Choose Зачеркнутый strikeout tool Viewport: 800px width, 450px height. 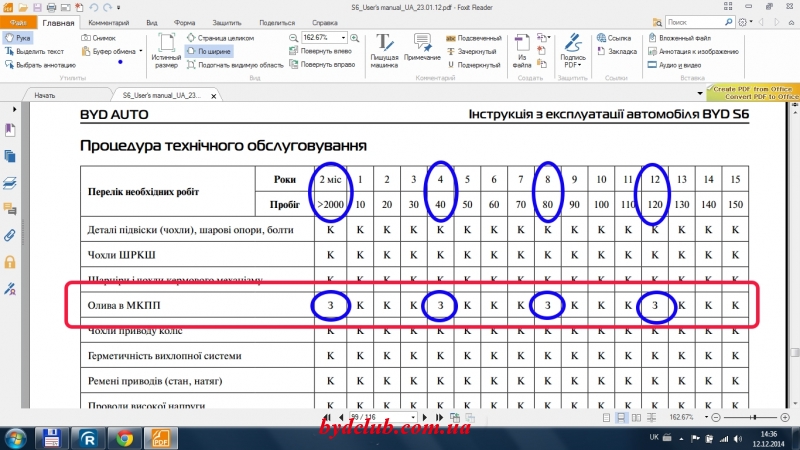point(471,52)
